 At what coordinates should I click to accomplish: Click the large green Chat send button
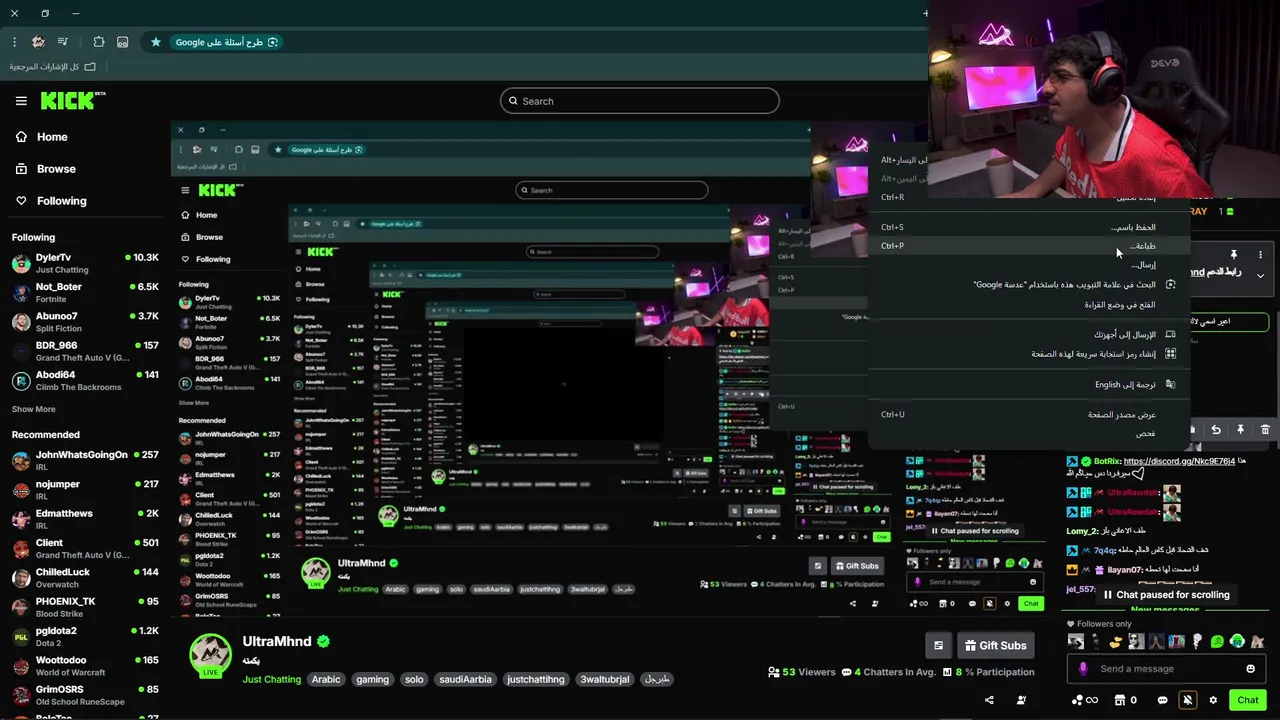pyautogui.click(x=1247, y=700)
